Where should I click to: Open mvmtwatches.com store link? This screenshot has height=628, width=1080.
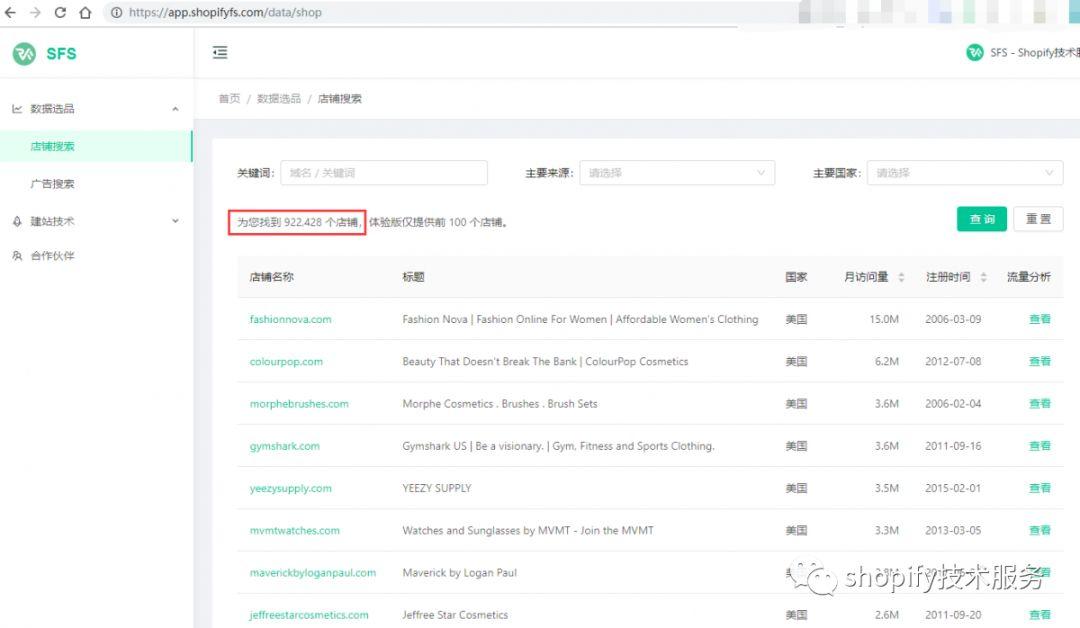[294, 530]
